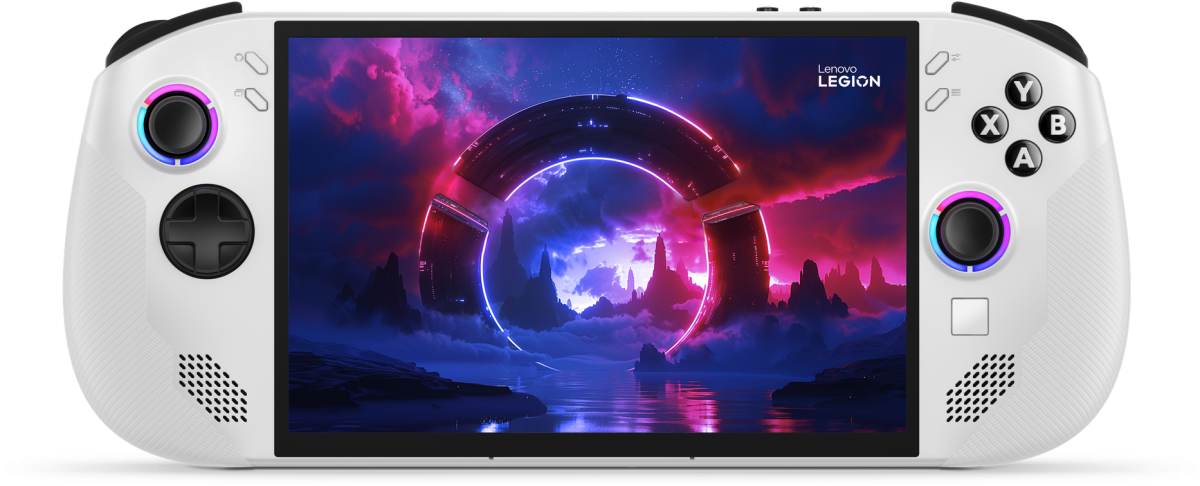Tap the square touchpad below right joystick
Image resolution: width=1200 pixels, height=486 pixels.
click(x=969, y=316)
